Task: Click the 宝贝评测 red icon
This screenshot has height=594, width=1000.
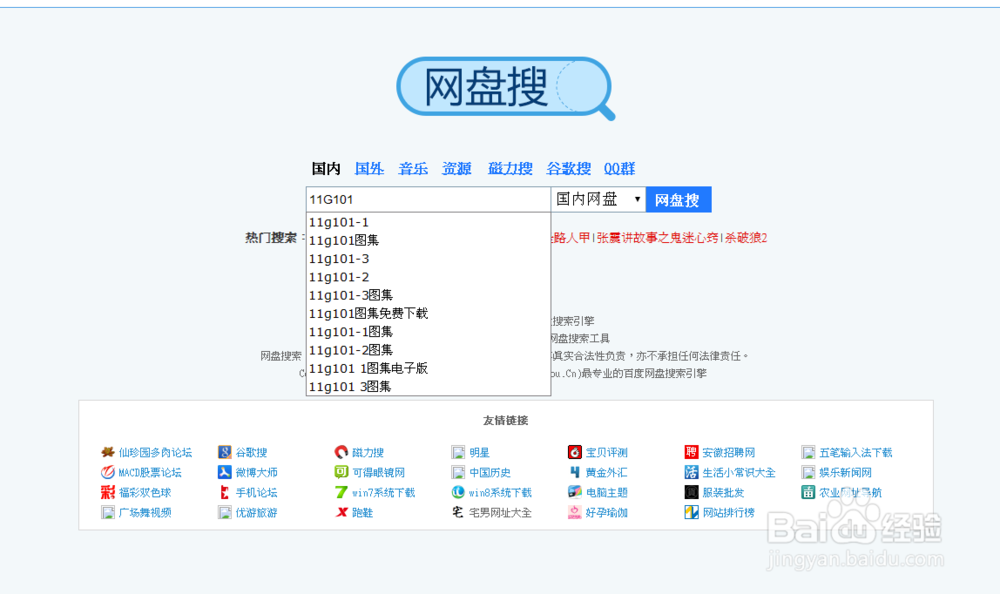Action: click(575, 452)
